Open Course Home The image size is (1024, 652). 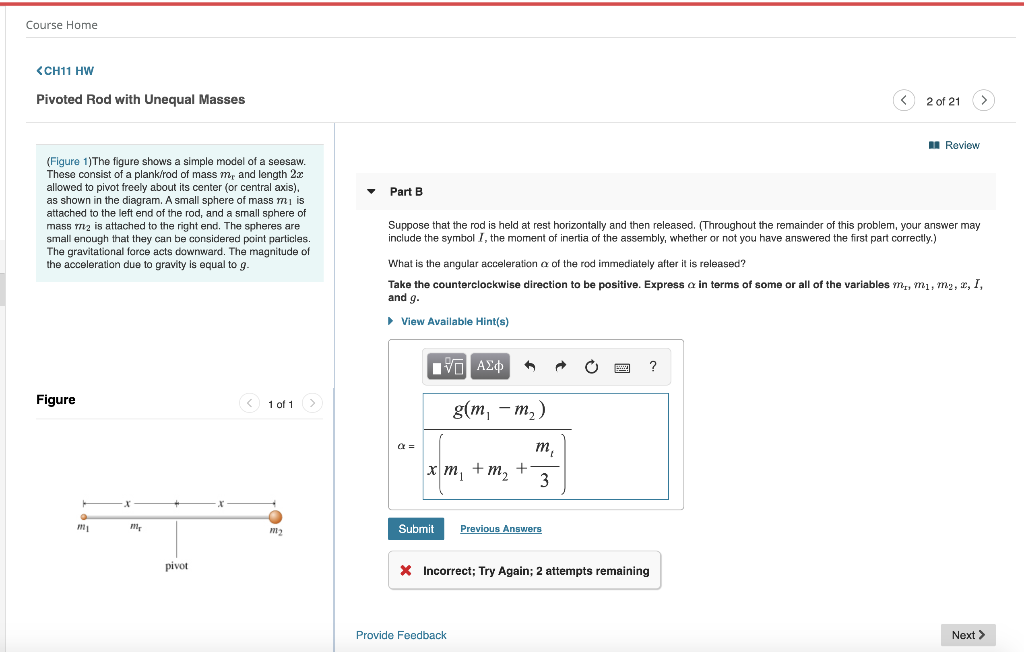(x=63, y=24)
